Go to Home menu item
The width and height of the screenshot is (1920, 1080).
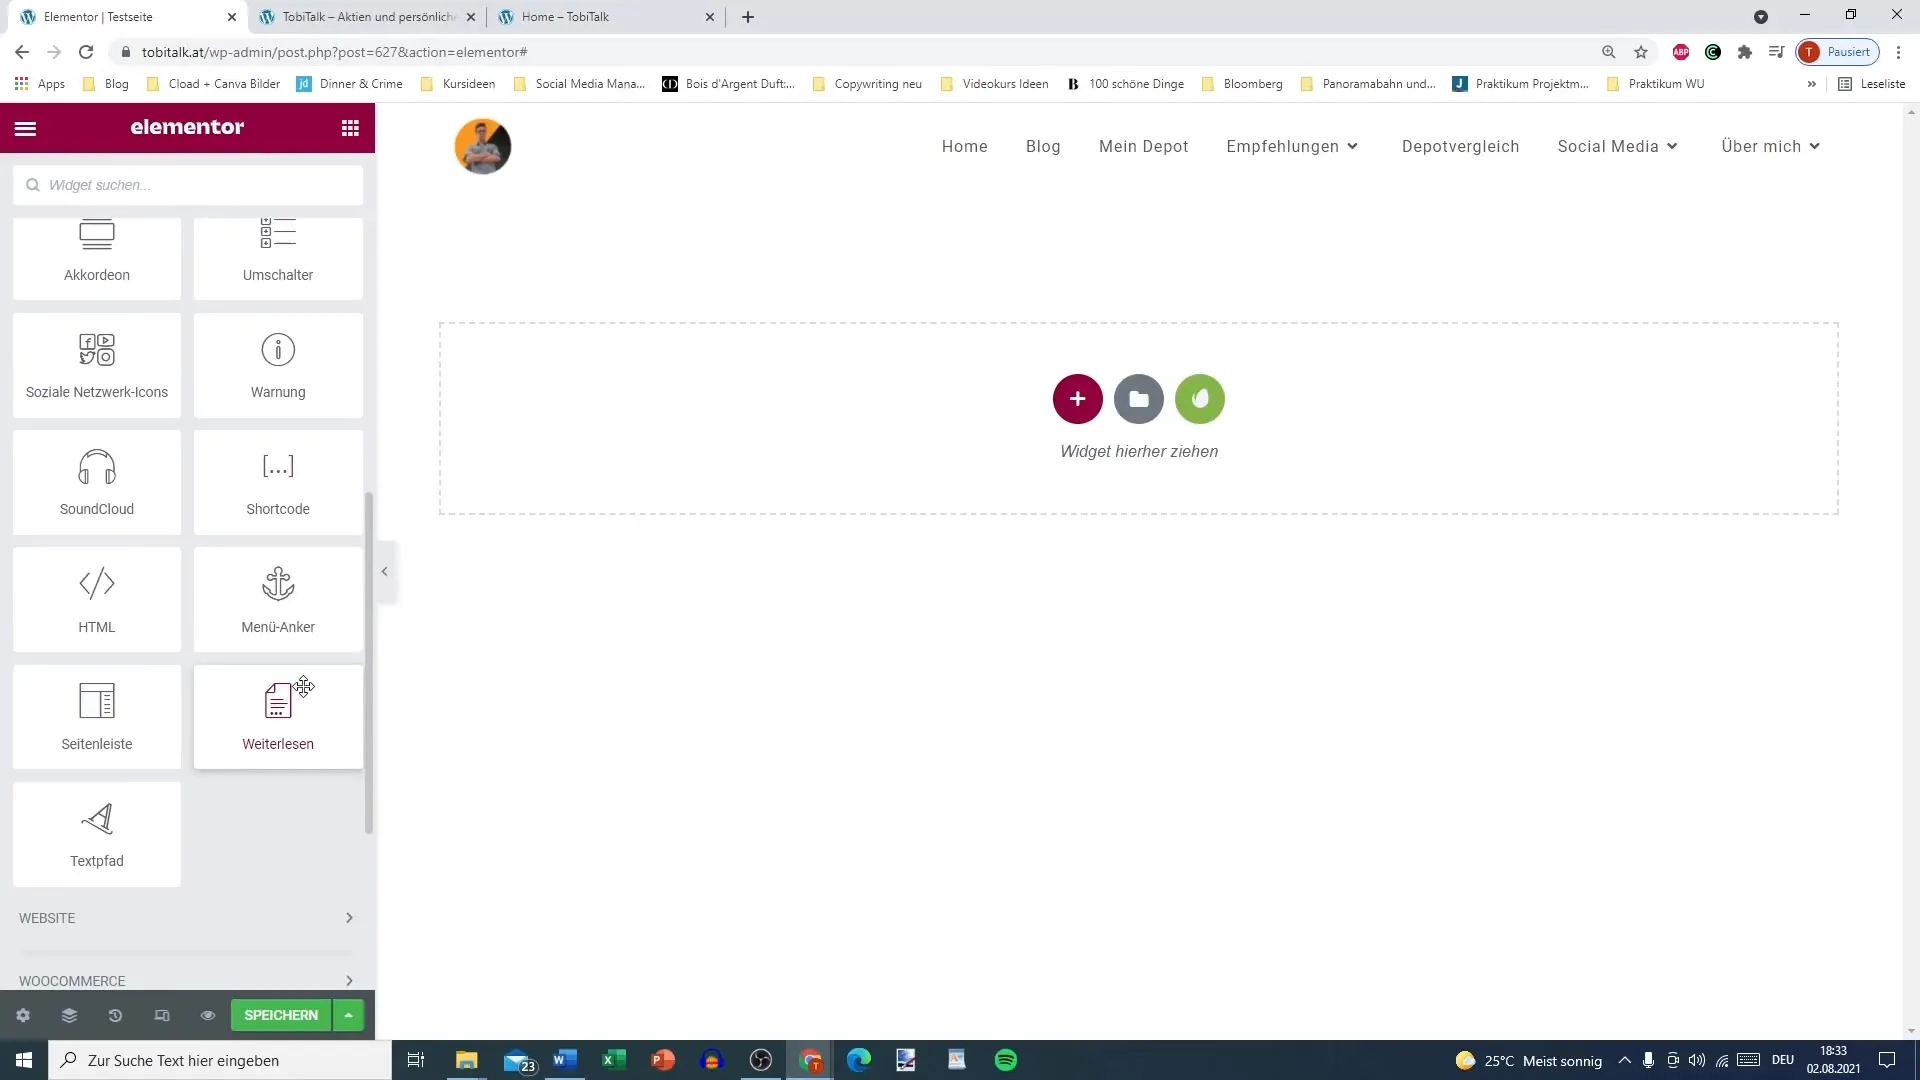[964, 146]
